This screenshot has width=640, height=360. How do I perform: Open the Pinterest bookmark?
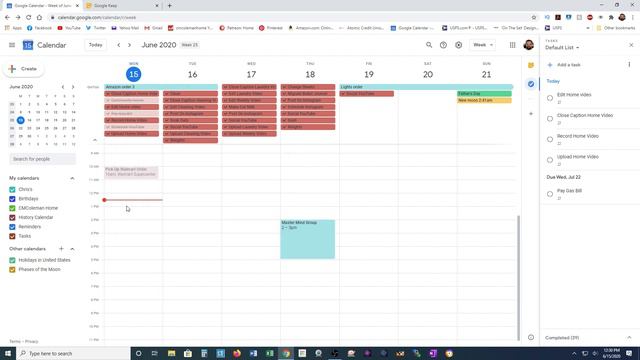[271, 28]
